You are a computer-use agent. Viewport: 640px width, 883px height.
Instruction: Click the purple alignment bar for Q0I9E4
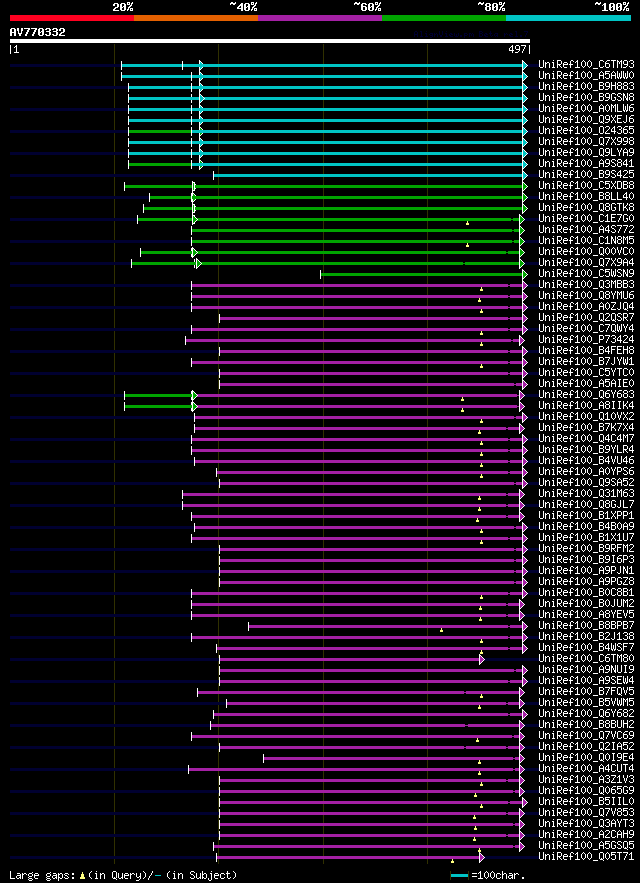[x=393, y=758]
